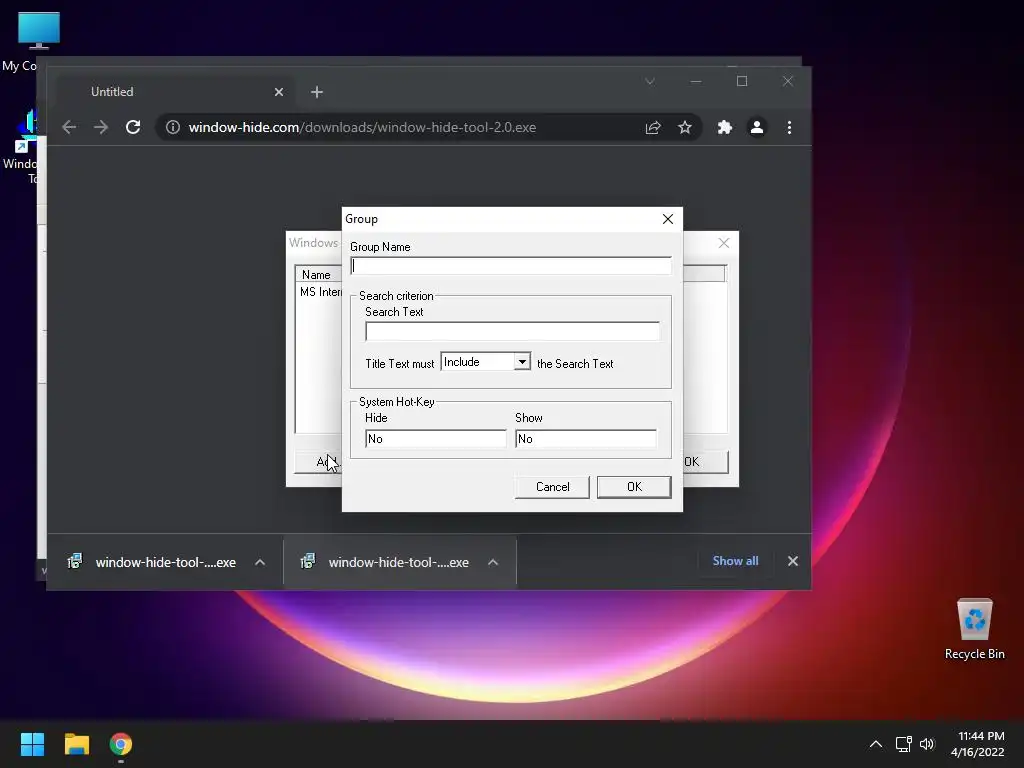The width and height of the screenshot is (1024, 768).
Task: Show all downloads
Action: [735, 561]
